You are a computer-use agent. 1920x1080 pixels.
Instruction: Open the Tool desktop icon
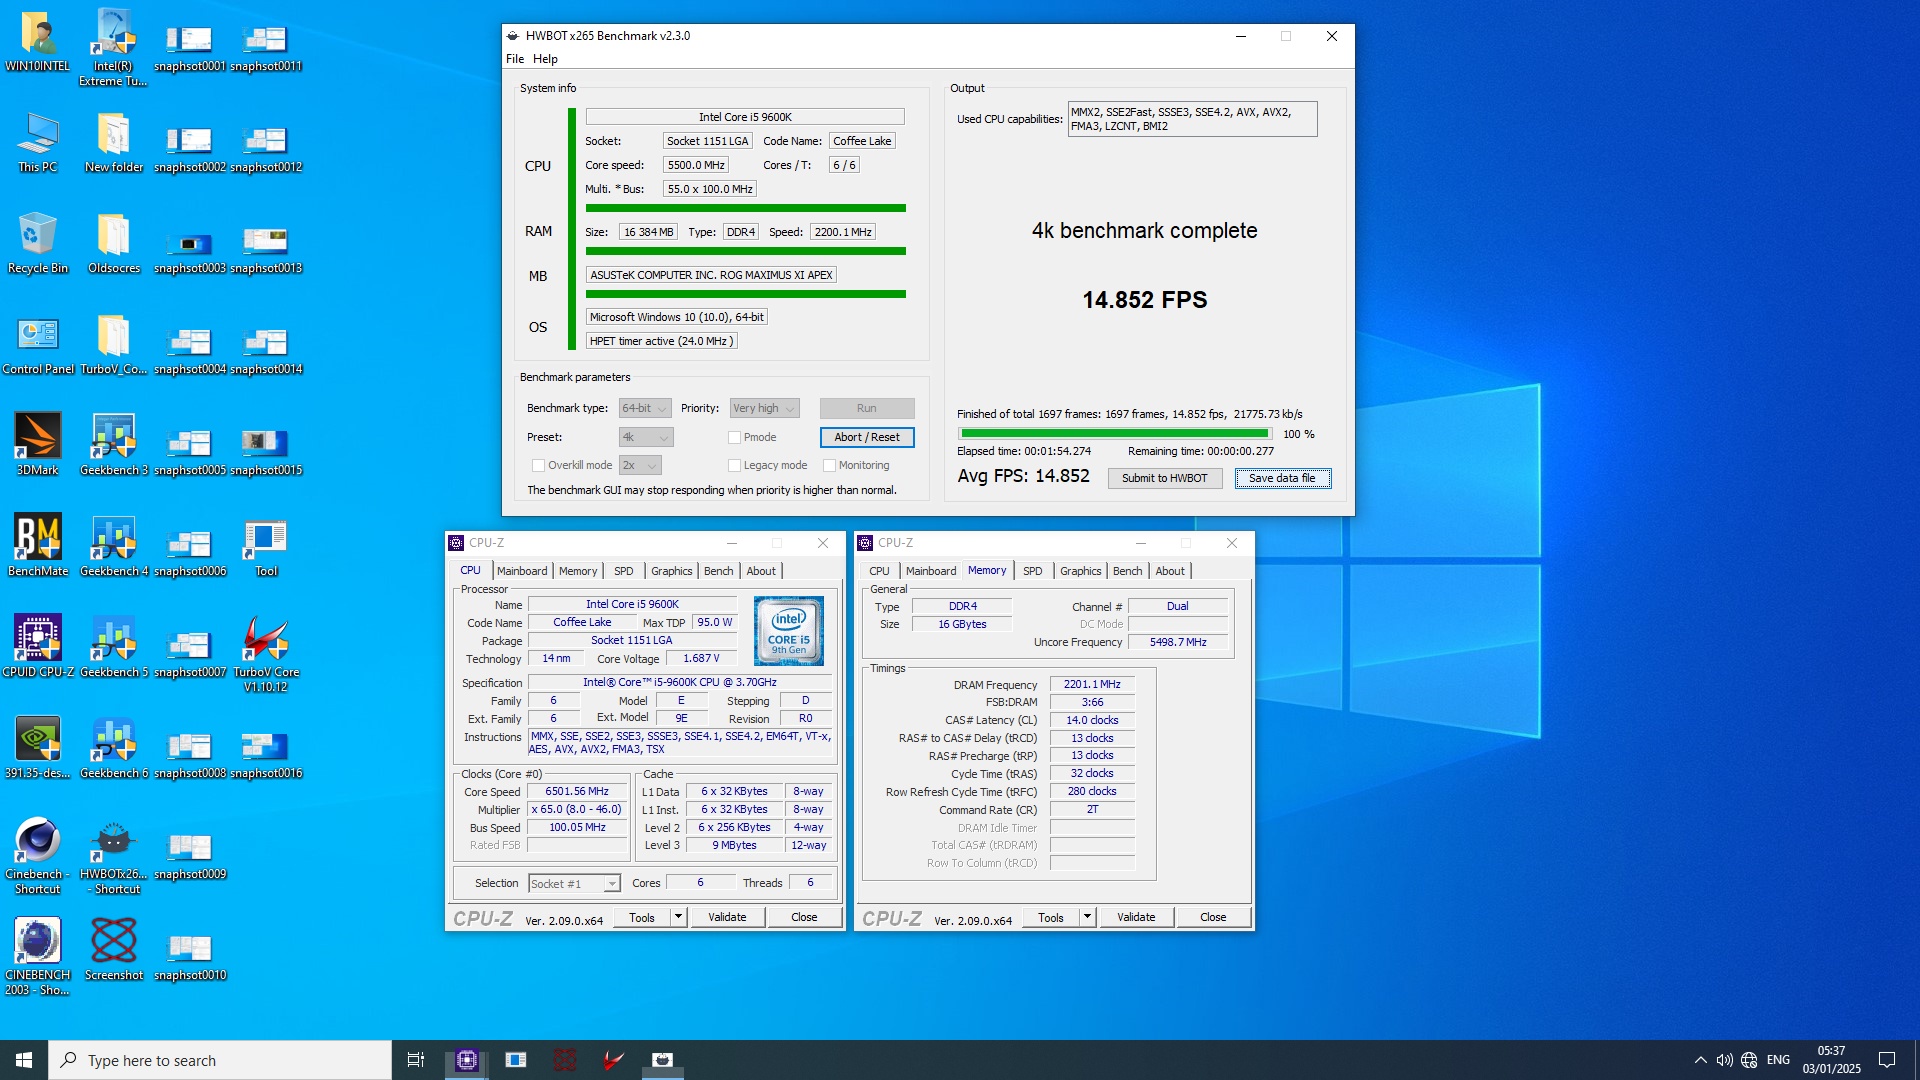pyautogui.click(x=266, y=547)
